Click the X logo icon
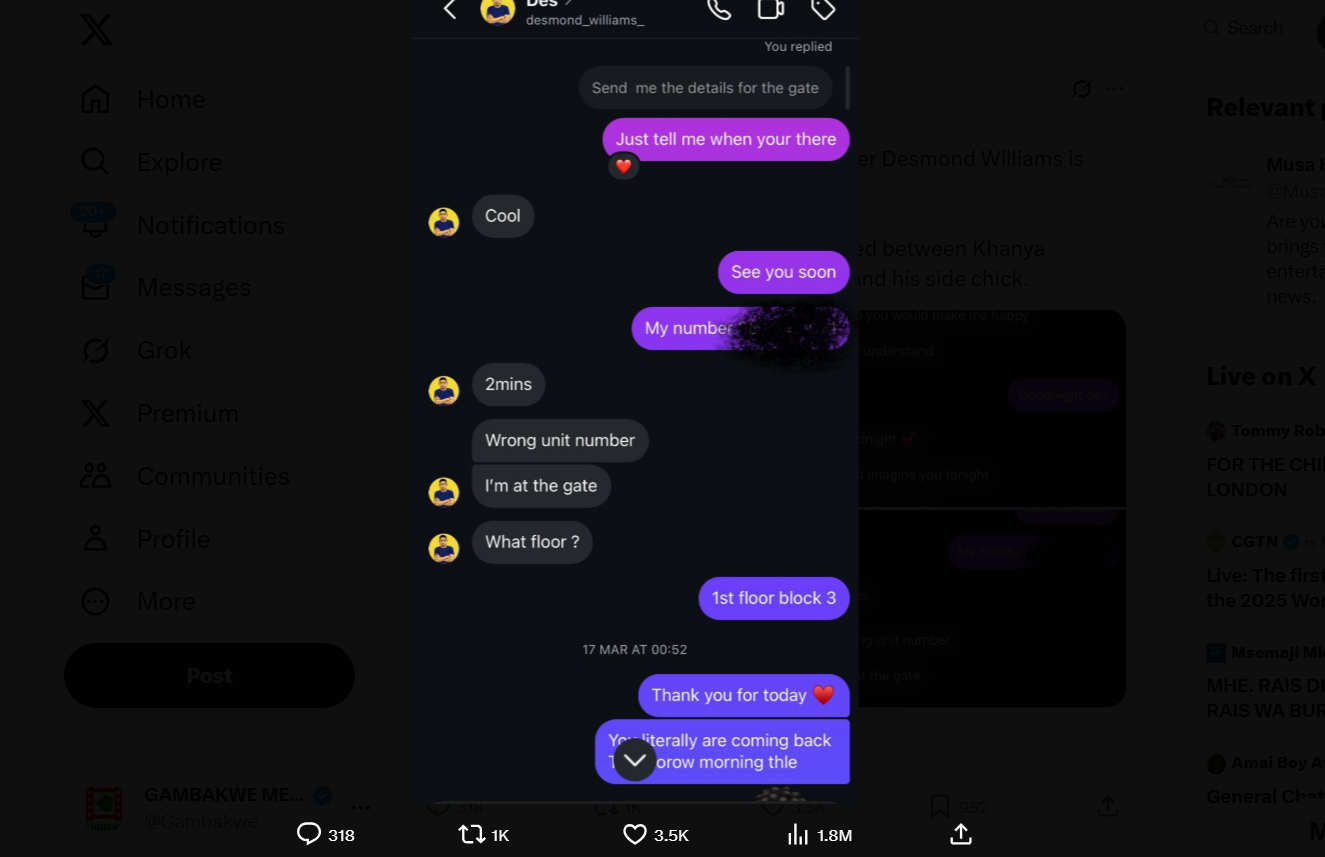Image resolution: width=1325 pixels, height=857 pixels. coord(96,30)
